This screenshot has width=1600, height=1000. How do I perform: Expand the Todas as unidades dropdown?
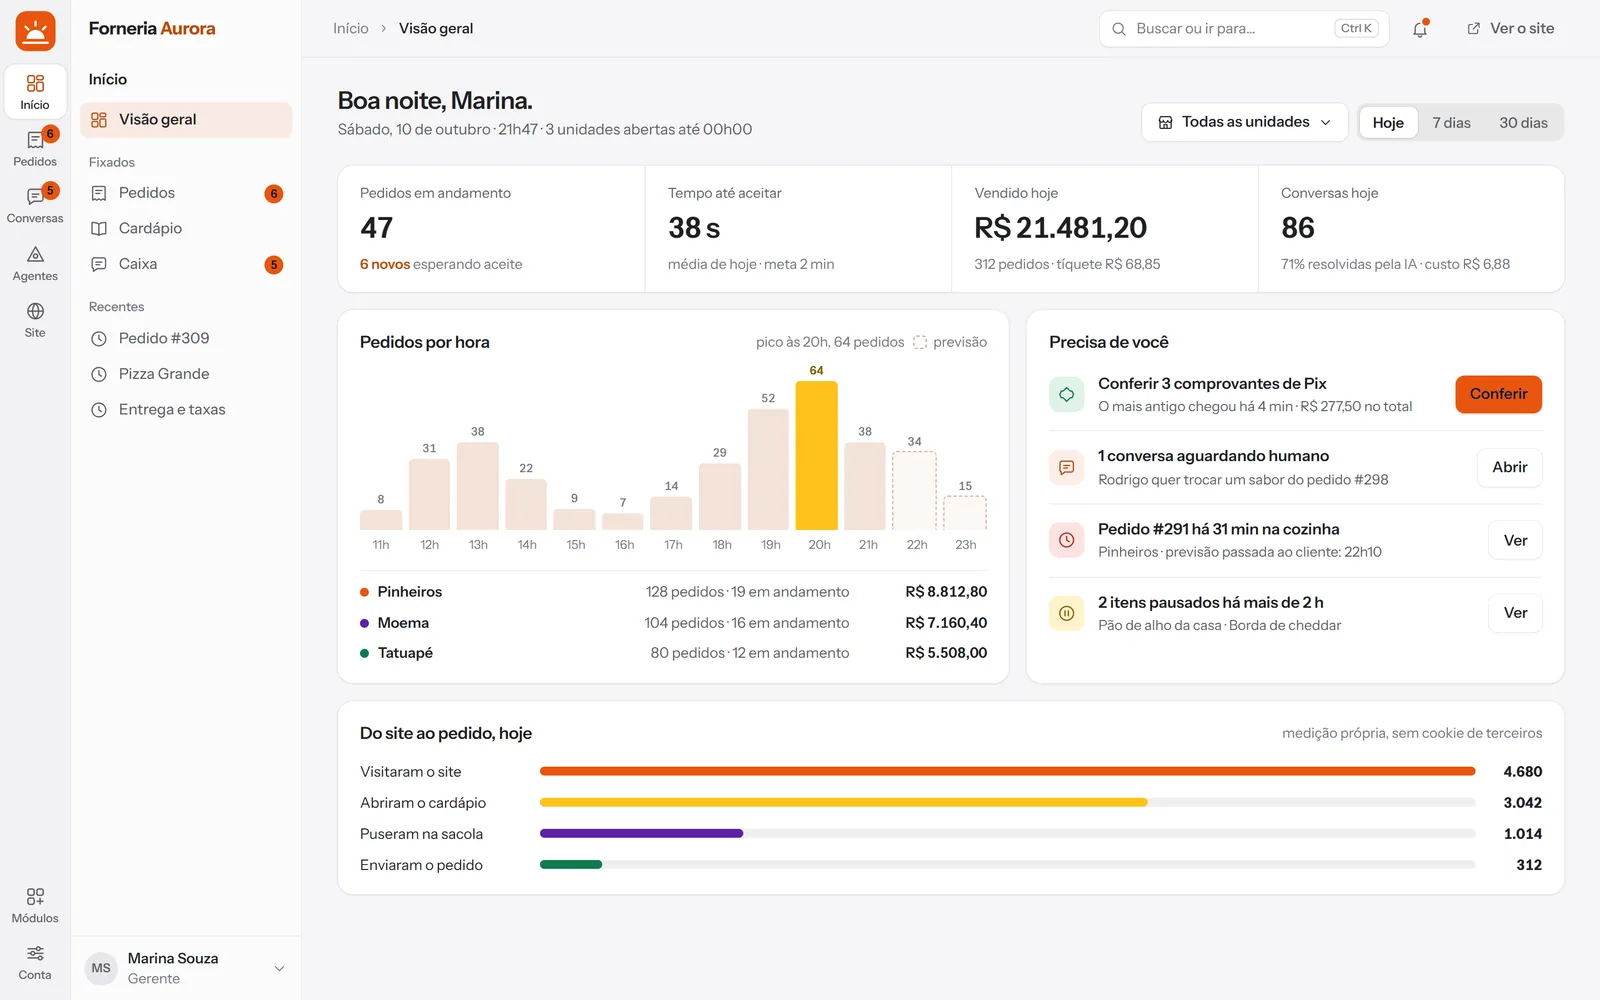(1245, 122)
